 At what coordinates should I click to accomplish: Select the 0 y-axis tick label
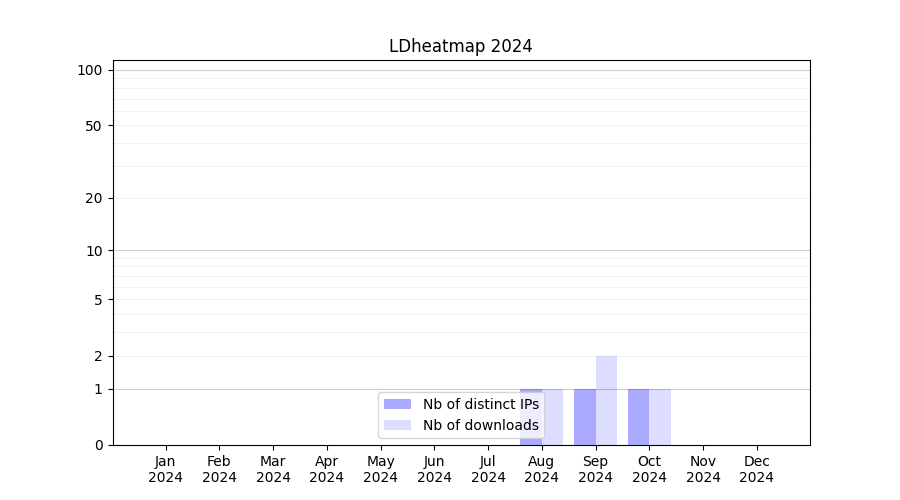98,445
